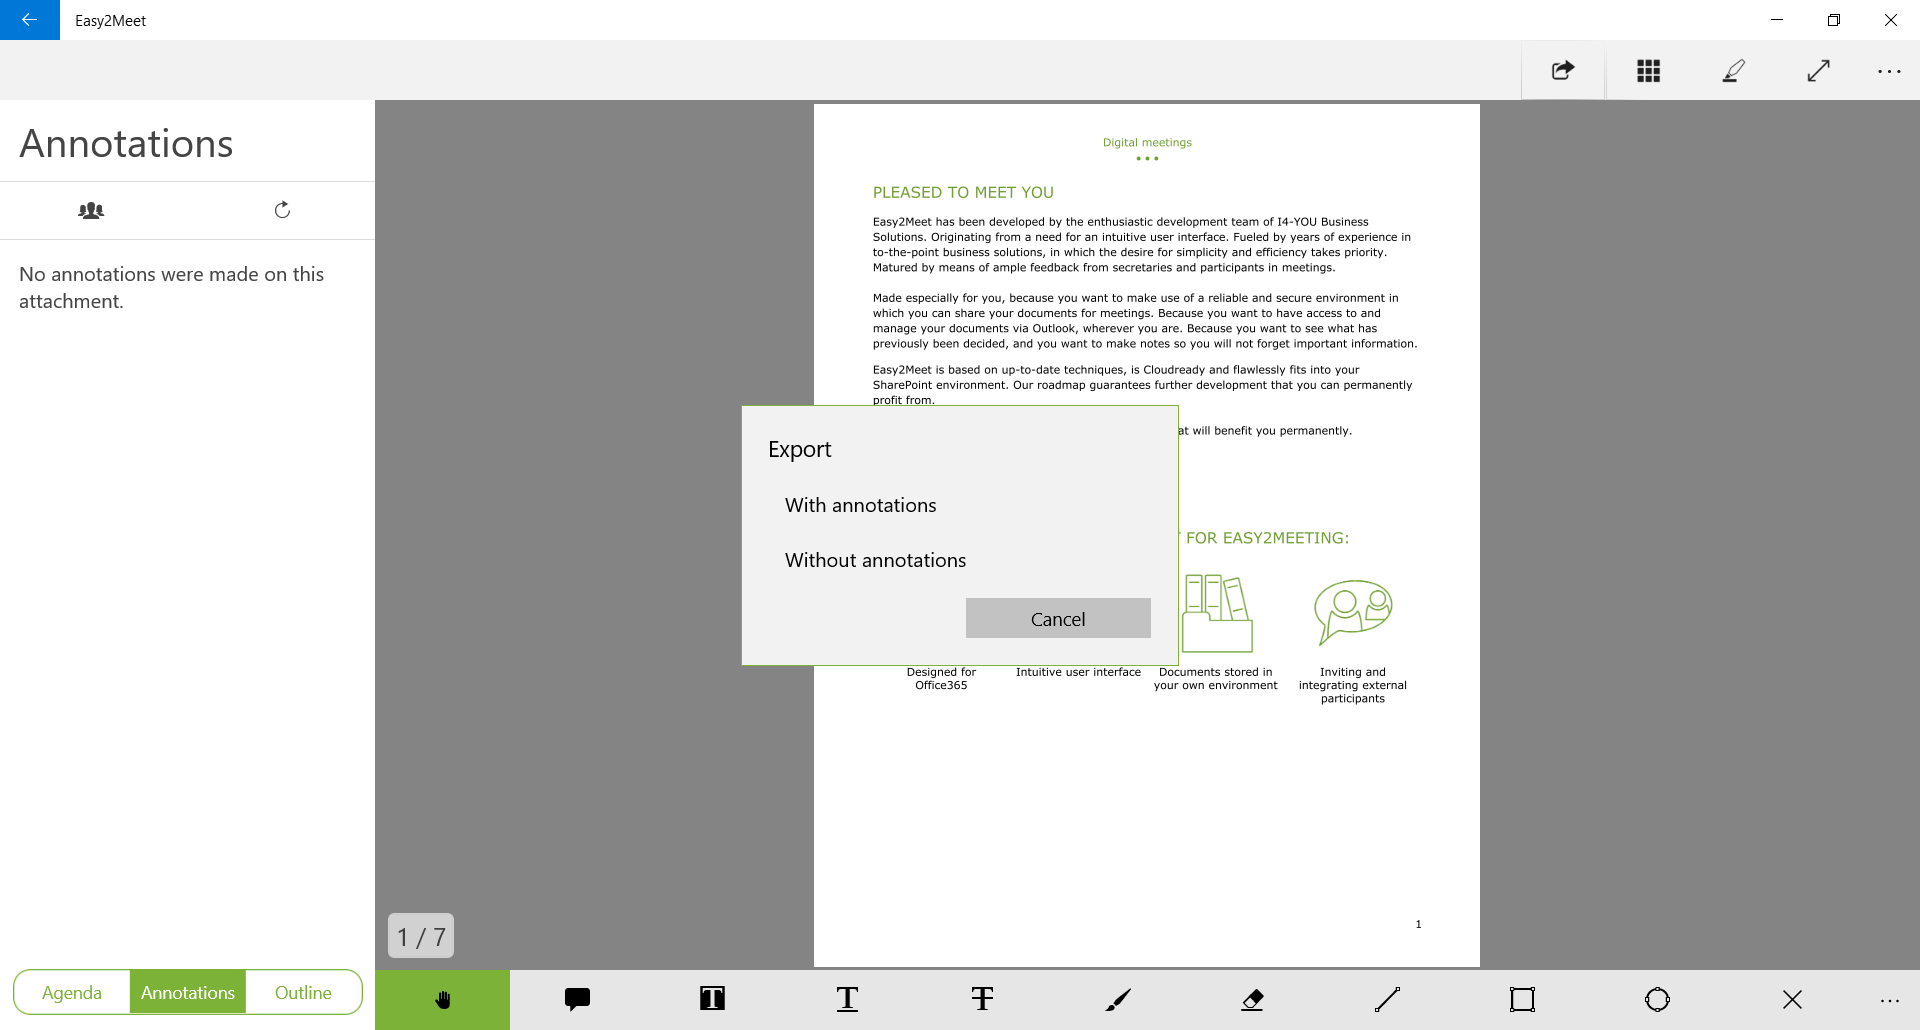Click the PLEASED TO MEET YOU heading
This screenshot has width=1920, height=1030.
[x=963, y=192]
